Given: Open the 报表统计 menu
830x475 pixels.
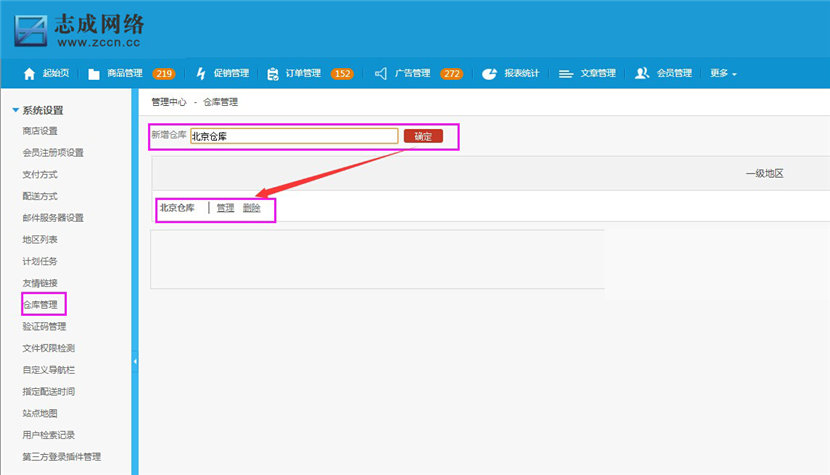Looking at the screenshot, I should click(x=521, y=73).
